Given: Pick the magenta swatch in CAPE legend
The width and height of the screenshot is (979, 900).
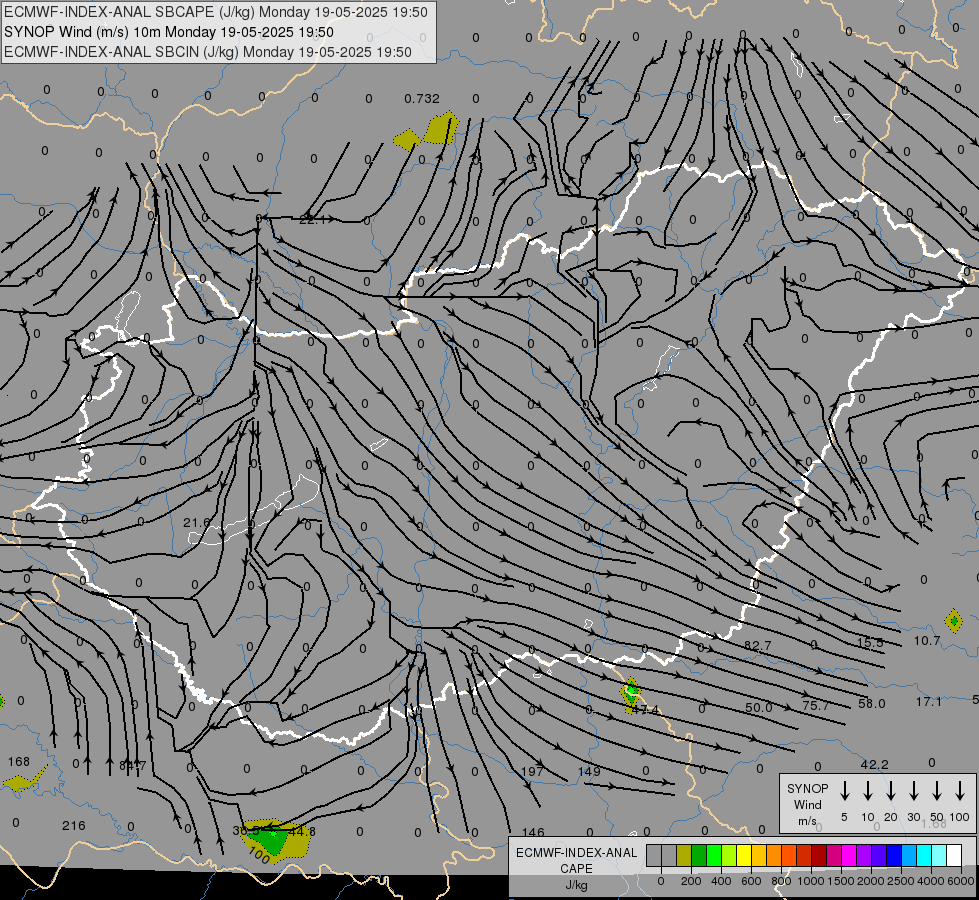Looking at the screenshot, I should pyautogui.click(x=849, y=855).
